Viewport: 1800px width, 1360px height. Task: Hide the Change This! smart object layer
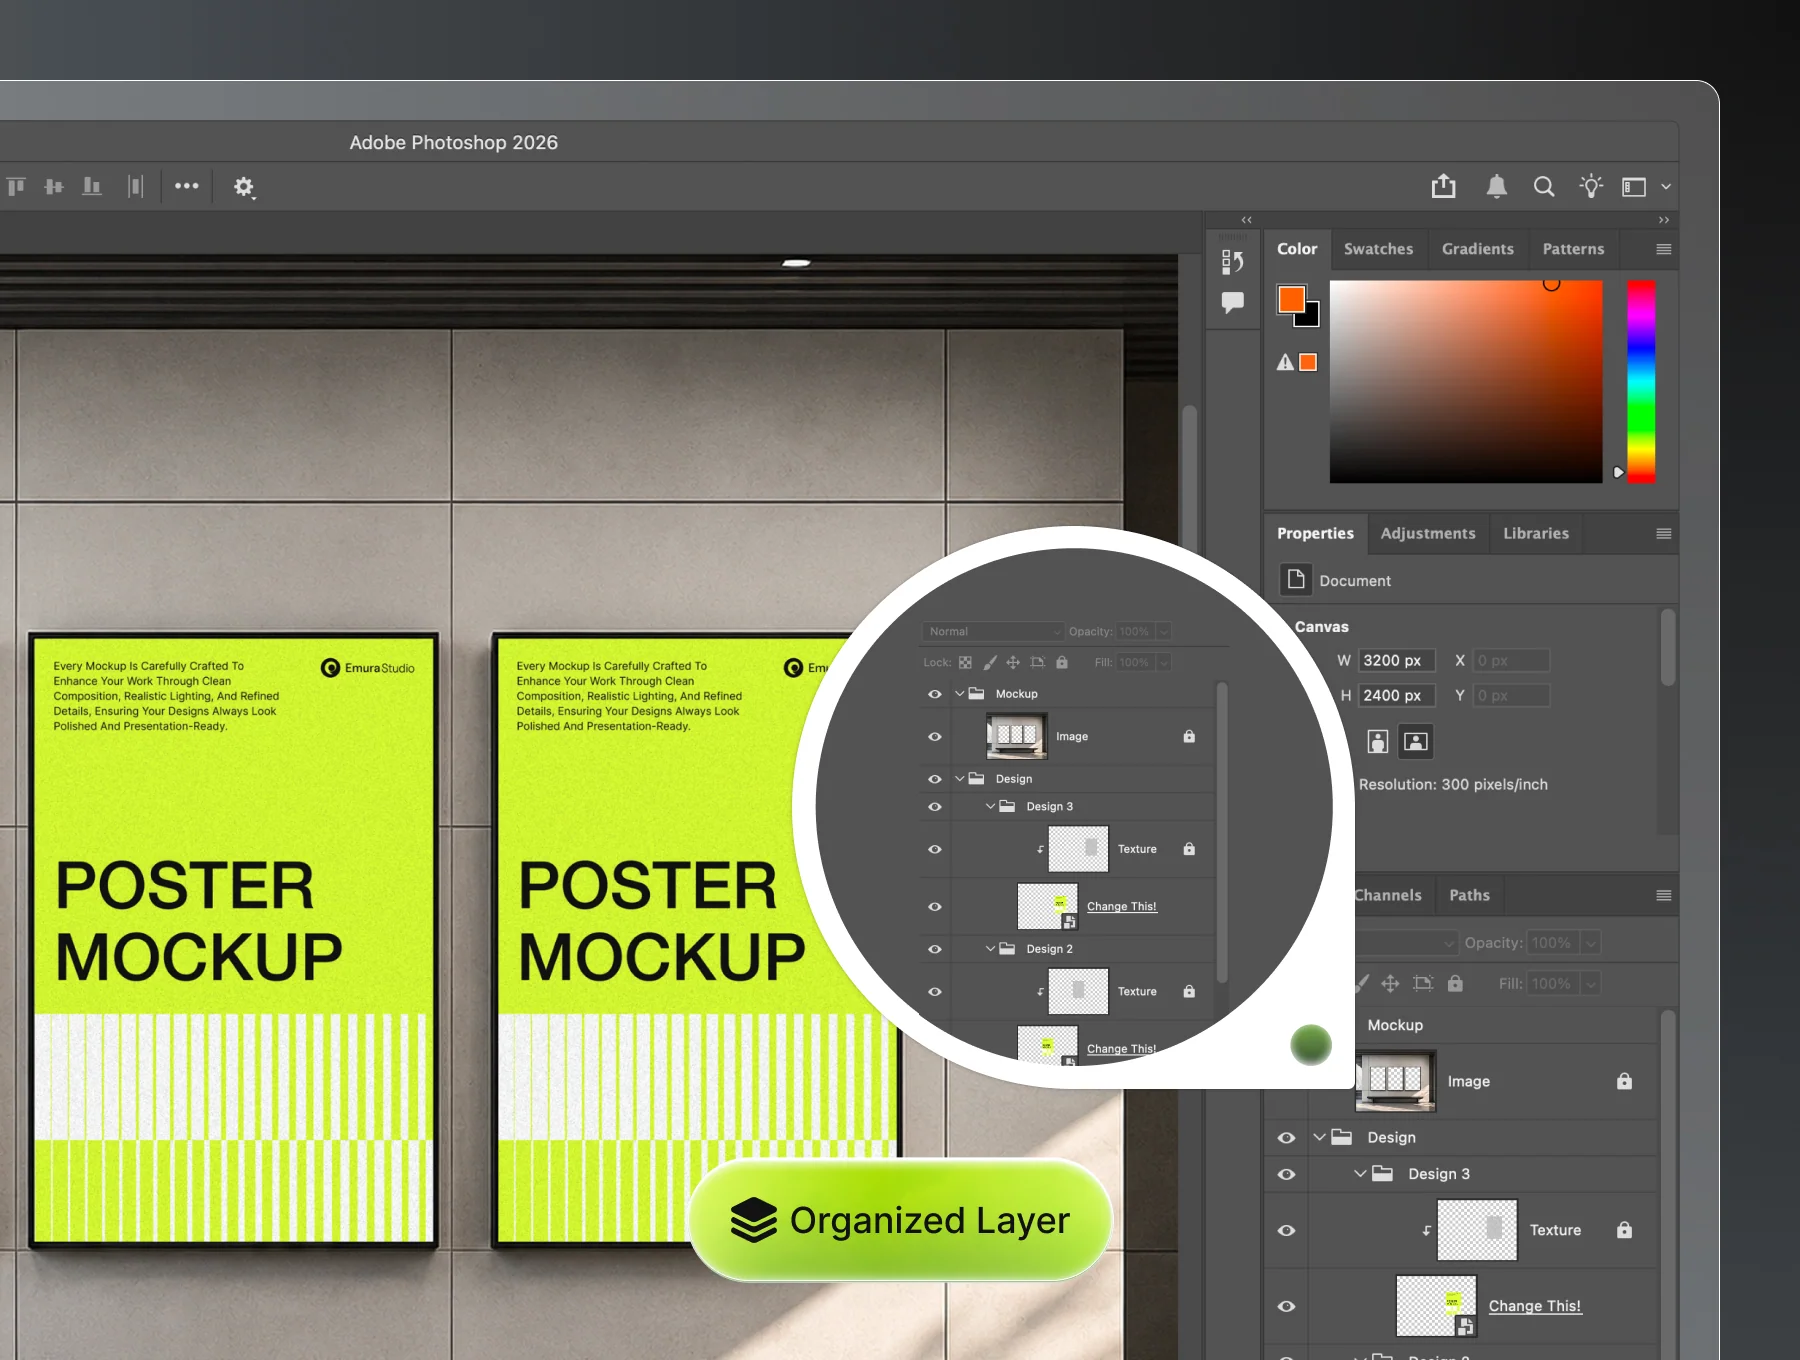tap(1286, 1307)
